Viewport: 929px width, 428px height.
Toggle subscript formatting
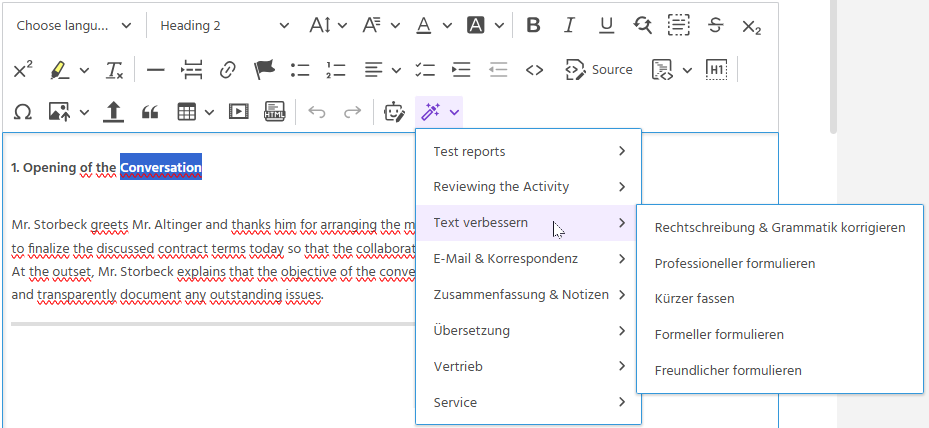pyautogui.click(x=751, y=25)
